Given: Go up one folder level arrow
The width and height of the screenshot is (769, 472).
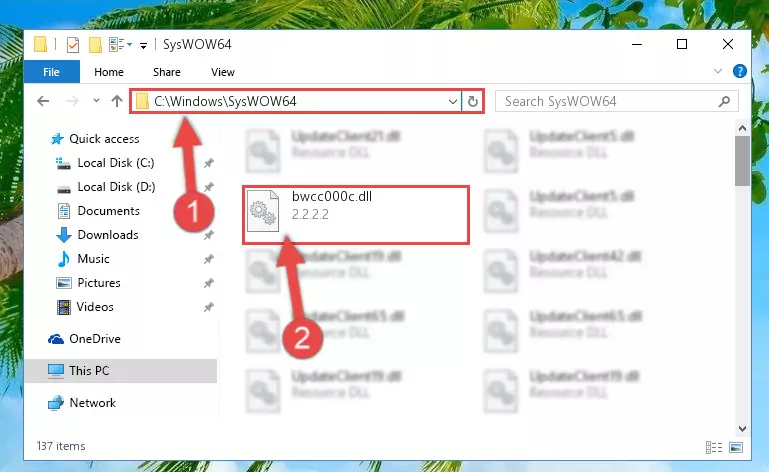Looking at the screenshot, I should [117, 102].
